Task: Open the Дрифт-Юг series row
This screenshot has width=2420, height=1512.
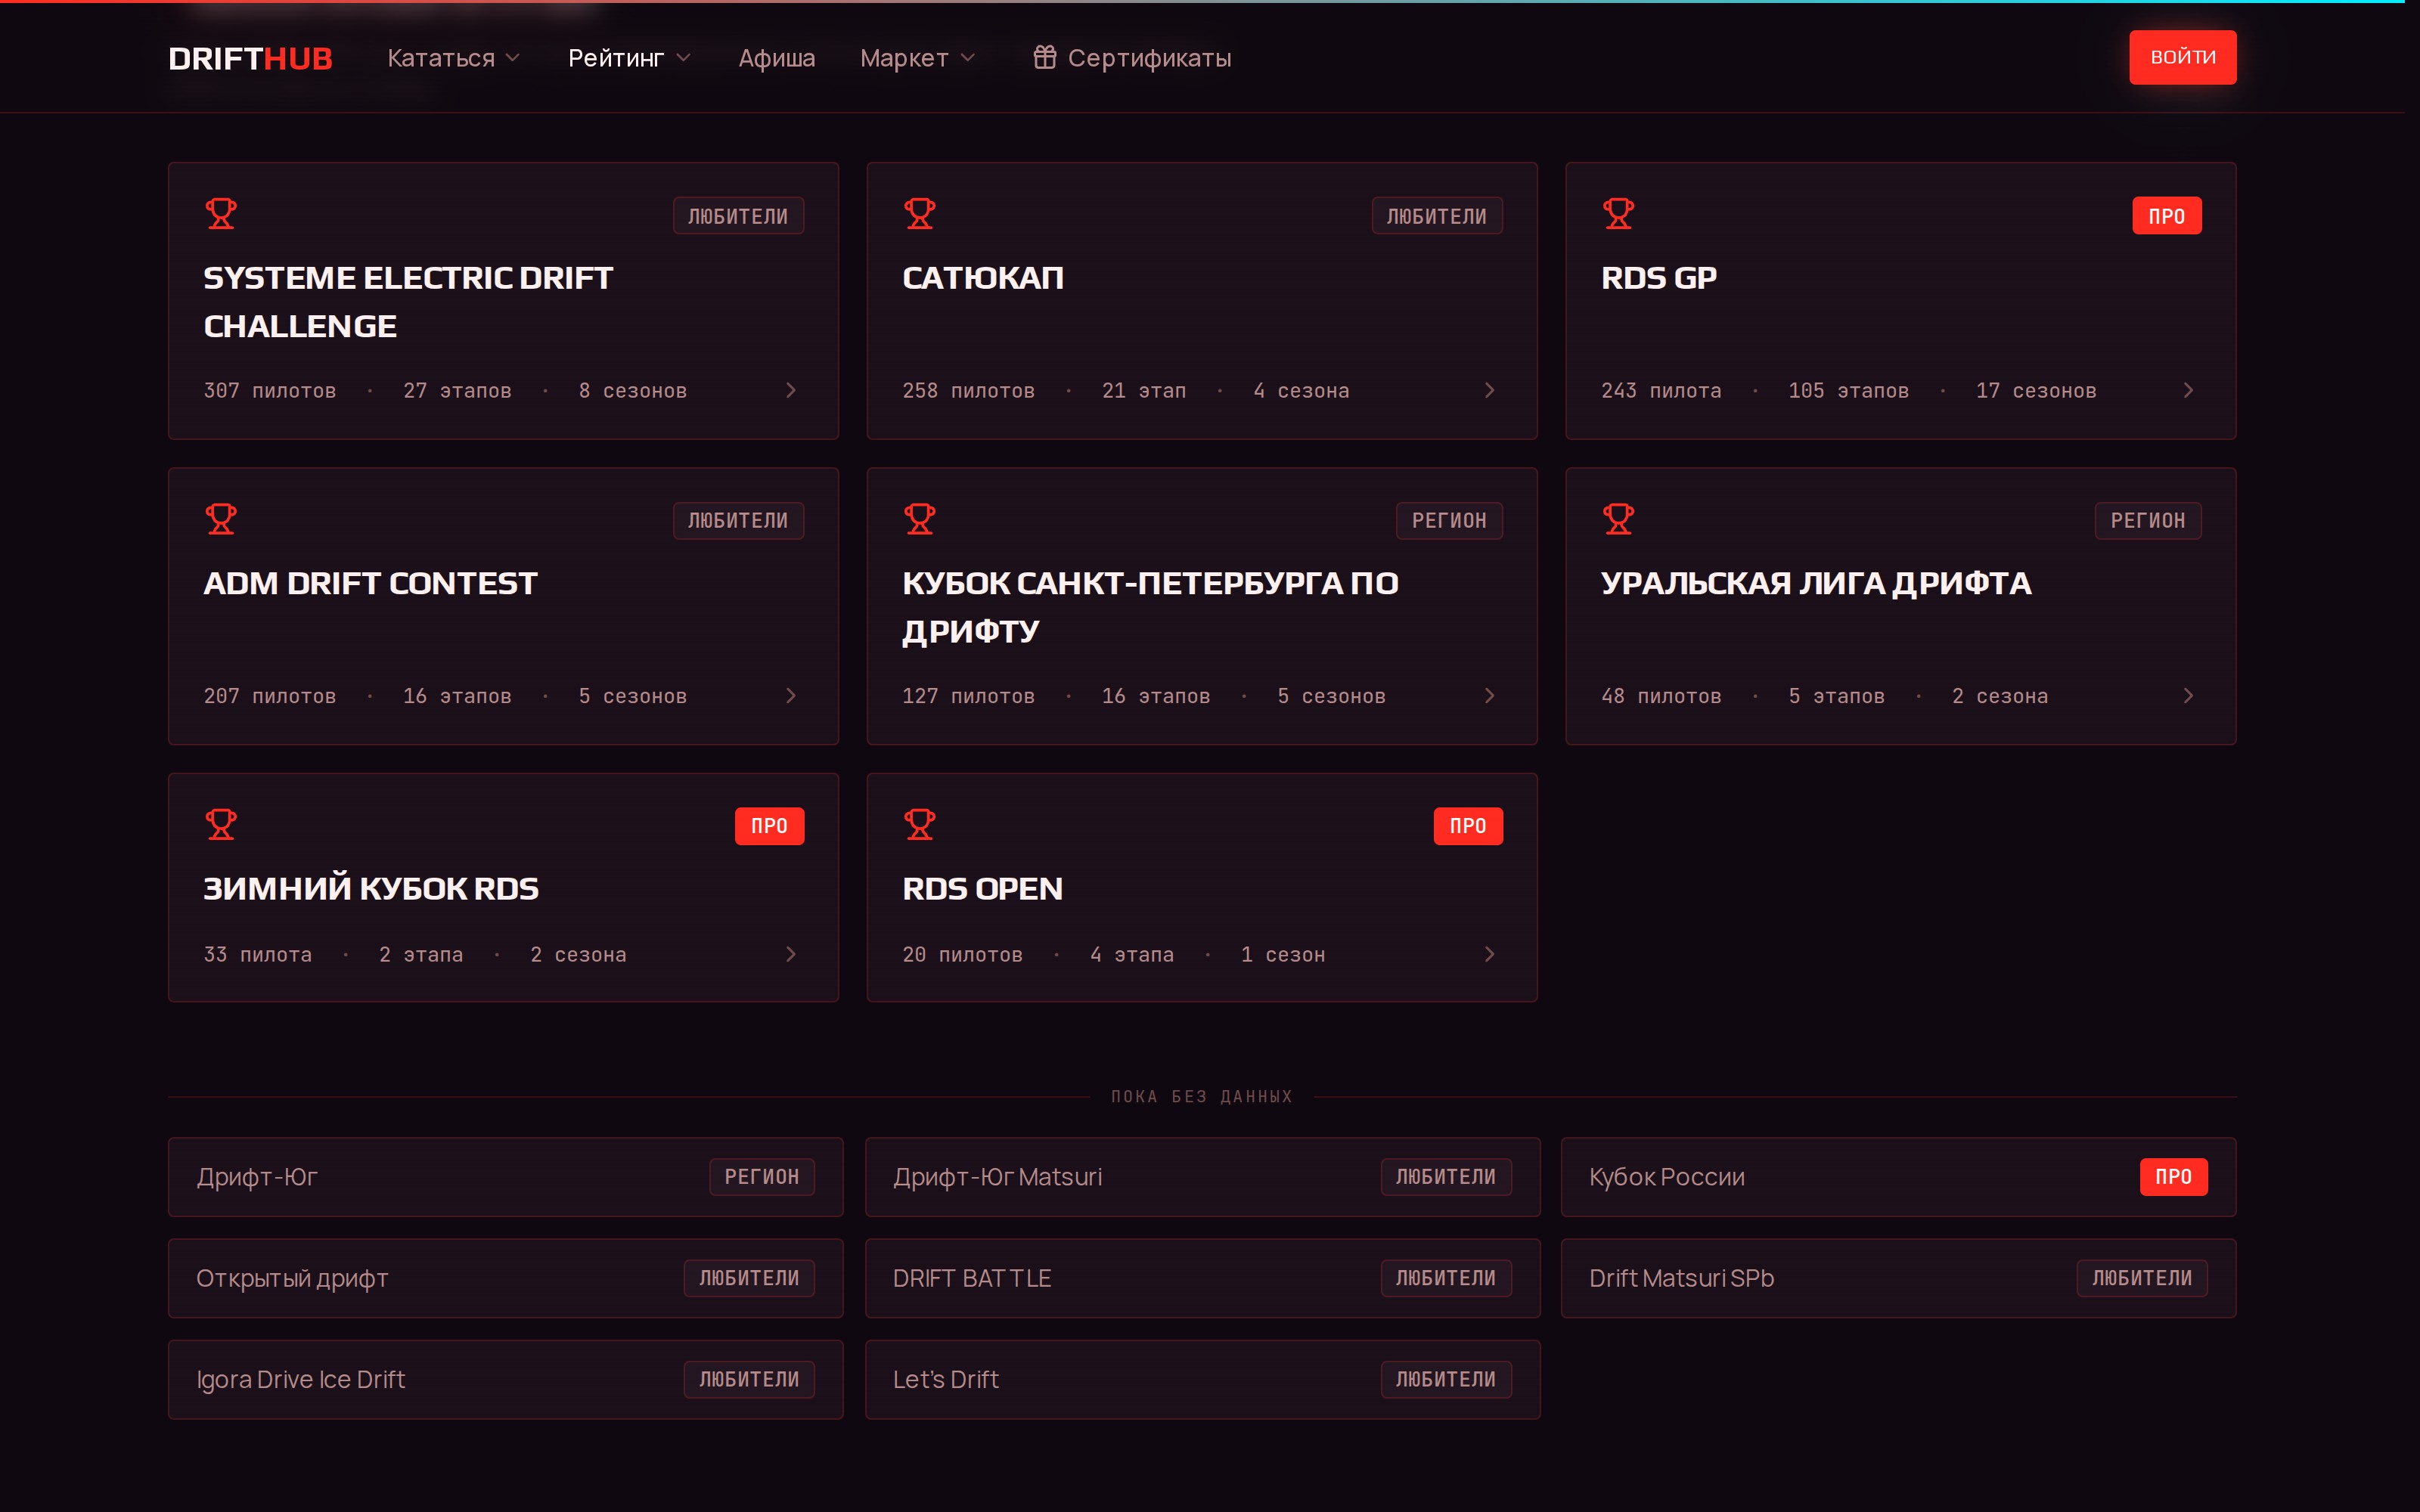Action: click(505, 1177)
